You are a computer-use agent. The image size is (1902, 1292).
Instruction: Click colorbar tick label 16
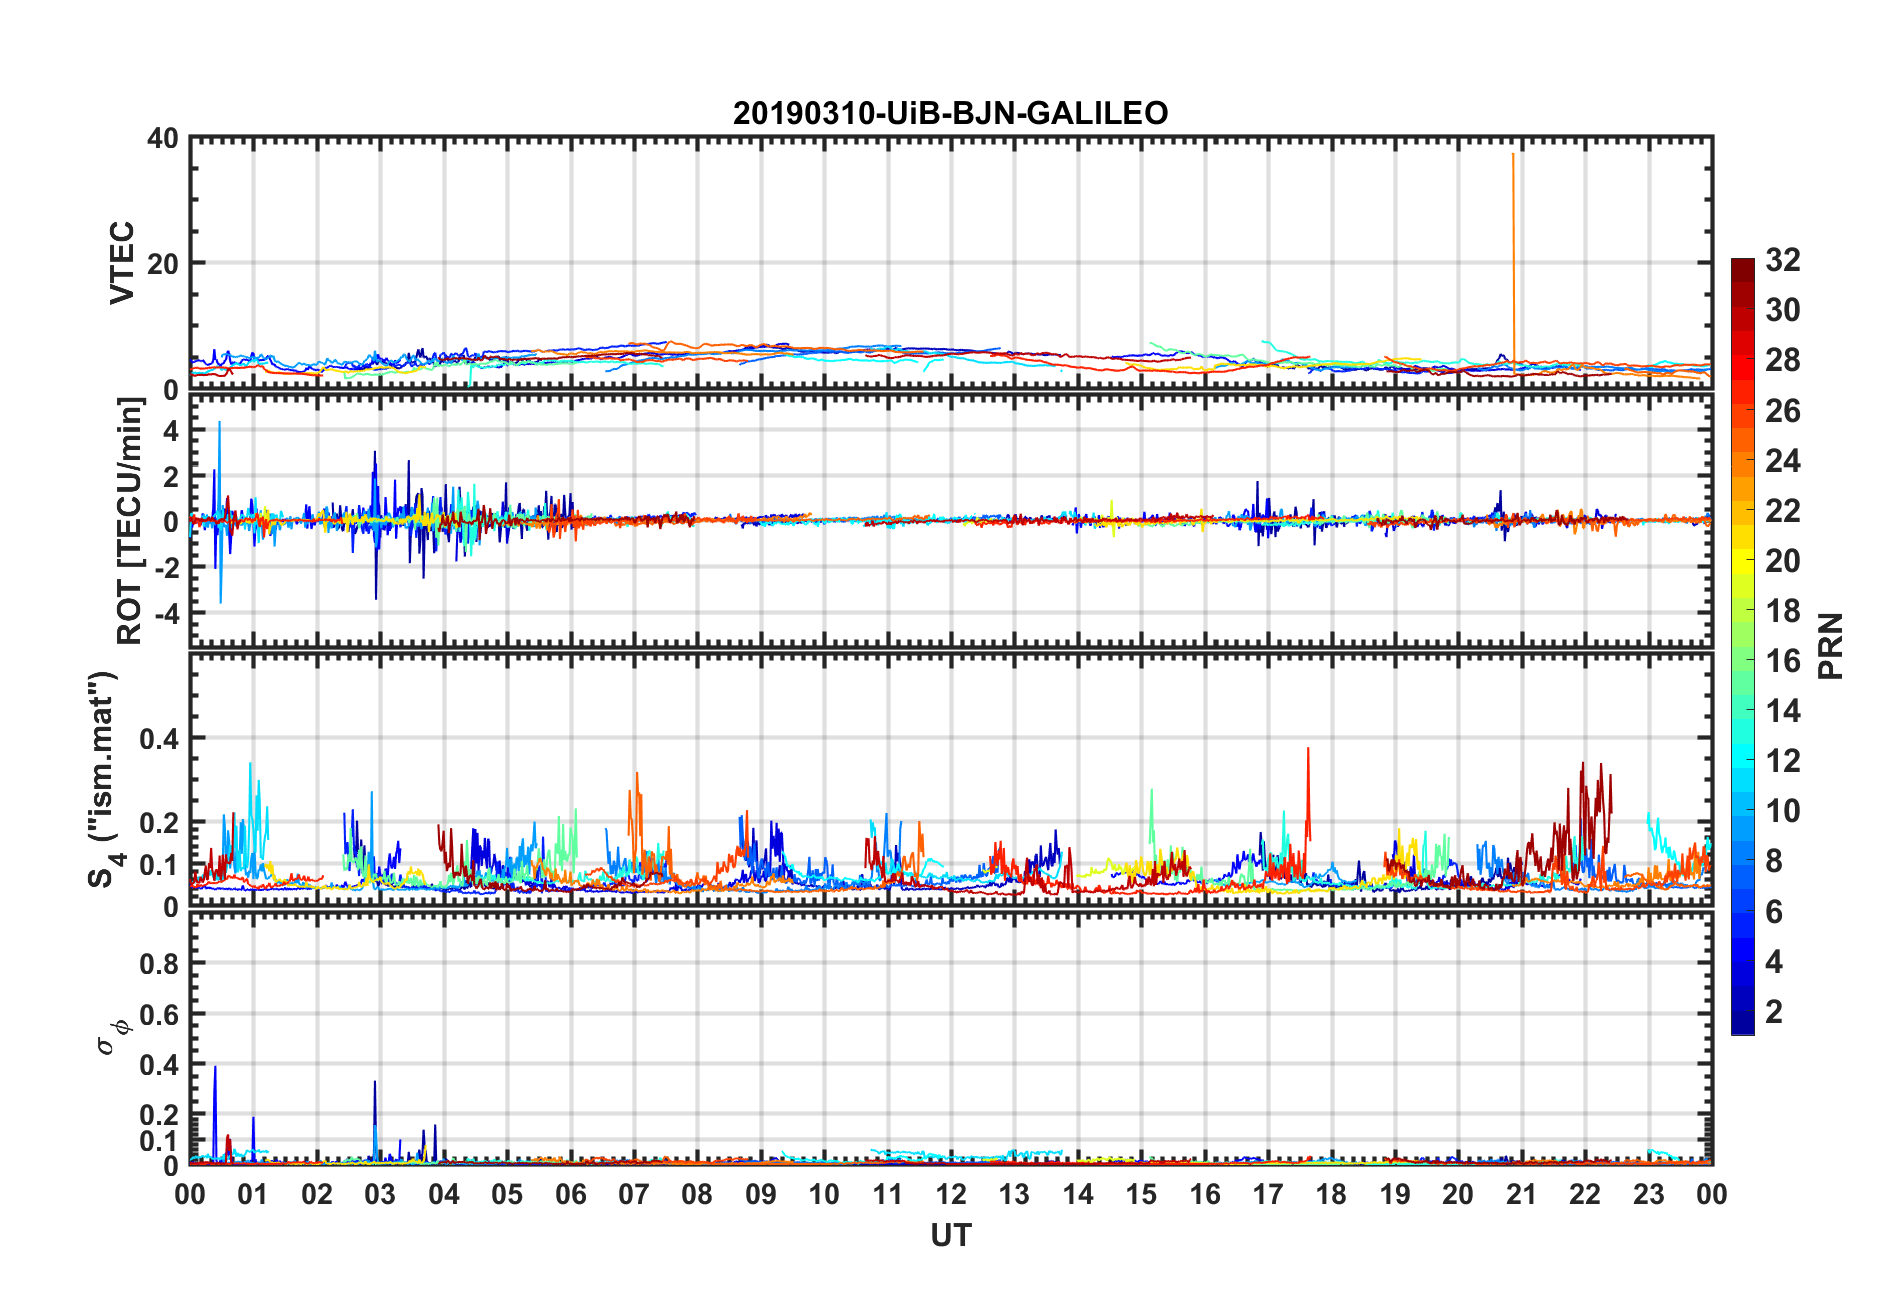(x=1783, y=661)
